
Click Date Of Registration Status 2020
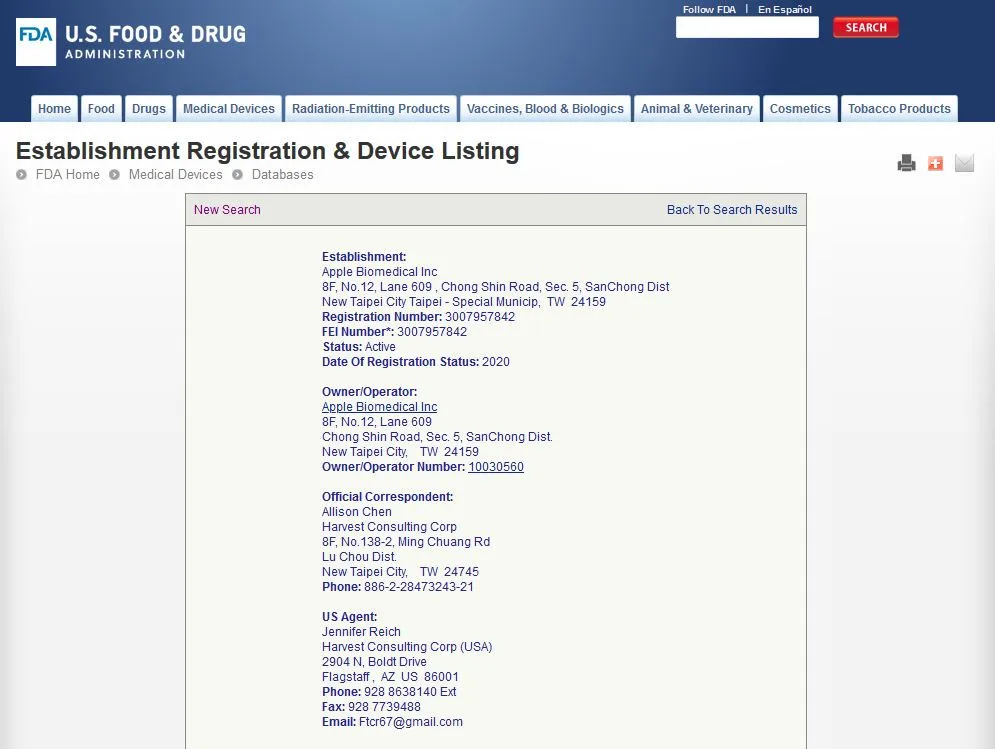coord(416,362)
